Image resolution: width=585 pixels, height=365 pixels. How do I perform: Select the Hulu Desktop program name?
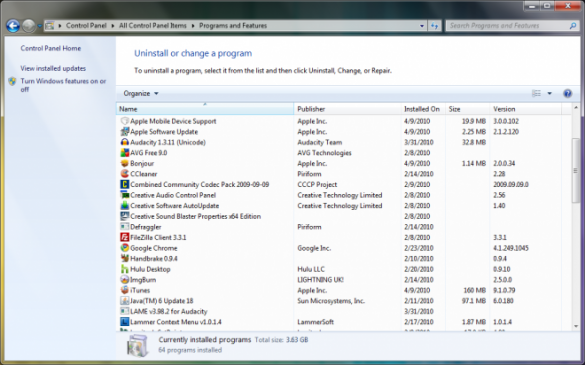150,269
